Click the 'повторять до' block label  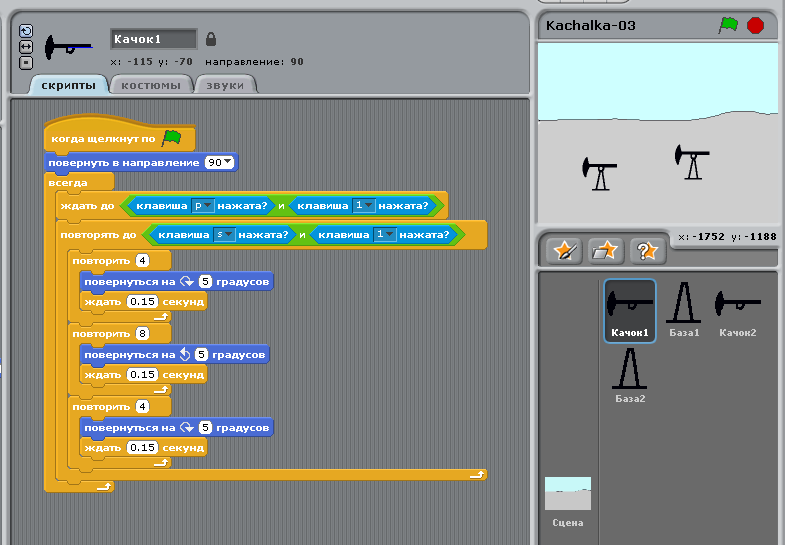click(x=98, y=235)
